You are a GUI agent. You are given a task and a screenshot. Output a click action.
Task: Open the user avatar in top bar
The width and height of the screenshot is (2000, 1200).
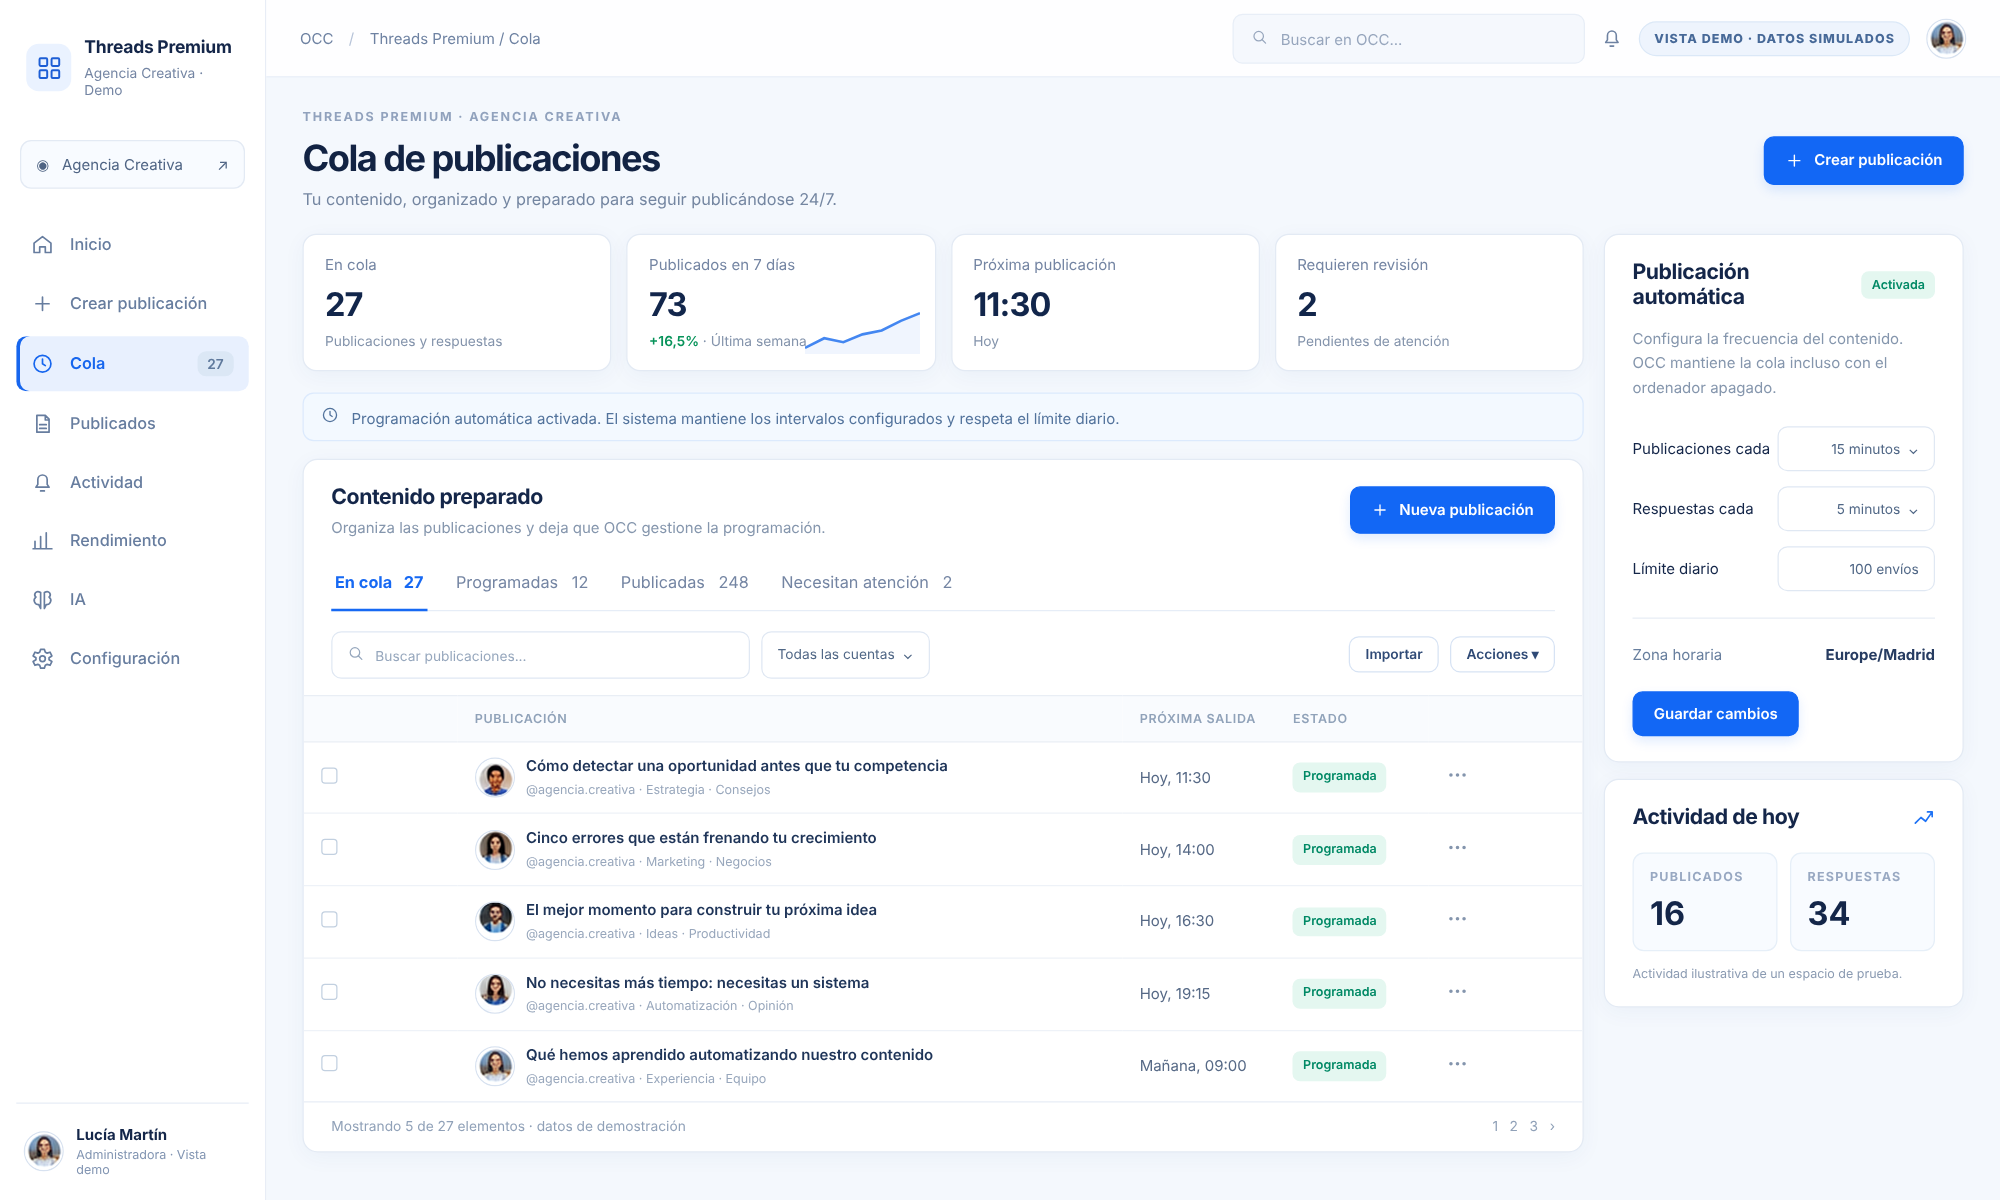(1946, 39)
